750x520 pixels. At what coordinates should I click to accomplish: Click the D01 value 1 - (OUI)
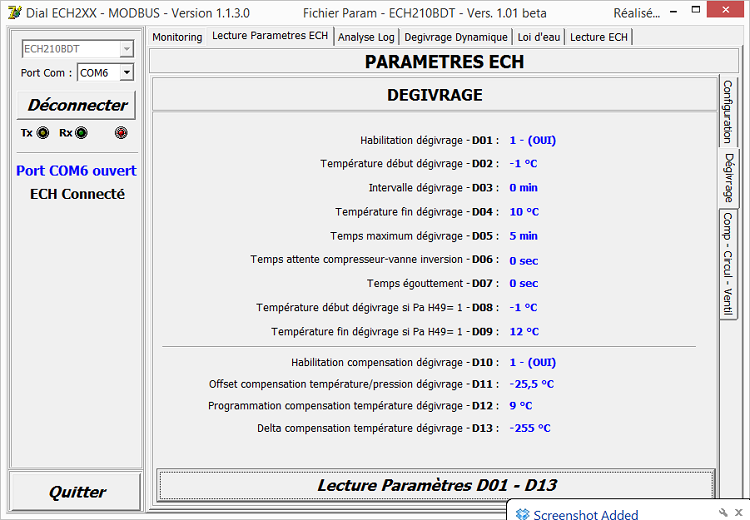click(532, 141)
